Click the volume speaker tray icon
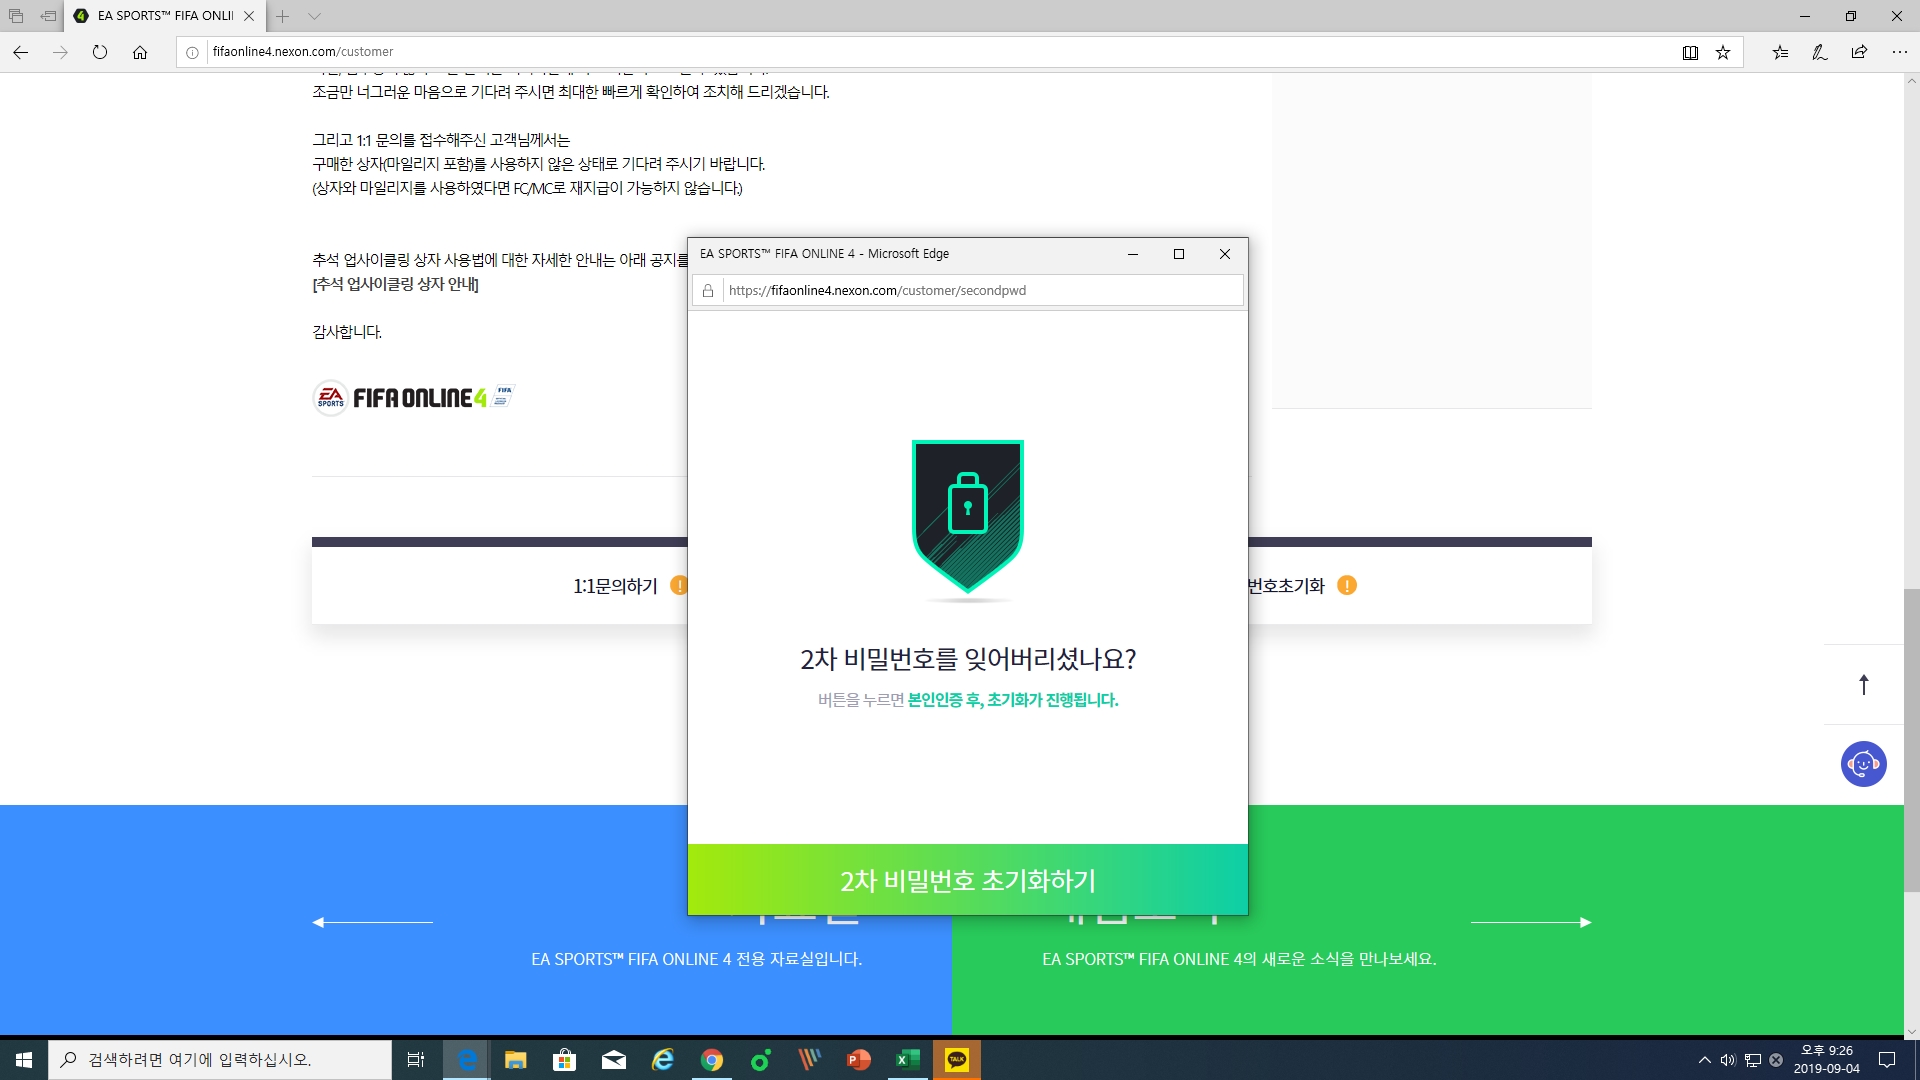The width and height of the screenshot is (1920, 1080). [1728, 1060]
